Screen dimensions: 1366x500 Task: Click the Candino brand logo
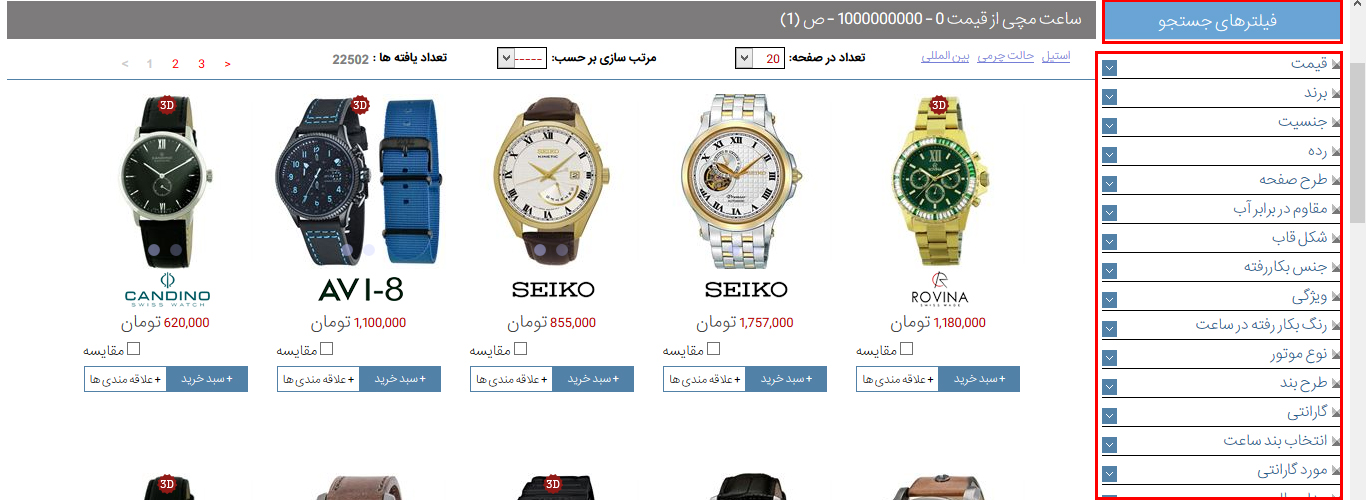(167, 289)
